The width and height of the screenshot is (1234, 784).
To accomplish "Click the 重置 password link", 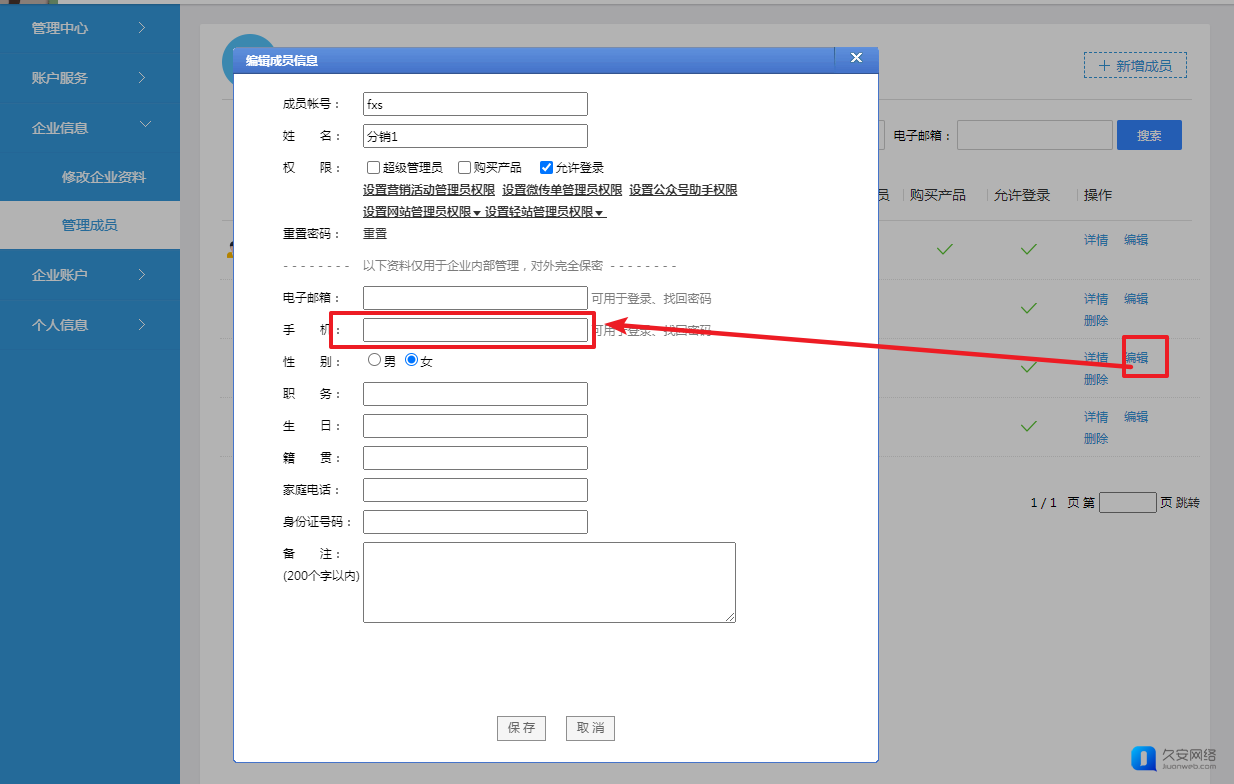I will pyautogui.click(x=375, y=234).
